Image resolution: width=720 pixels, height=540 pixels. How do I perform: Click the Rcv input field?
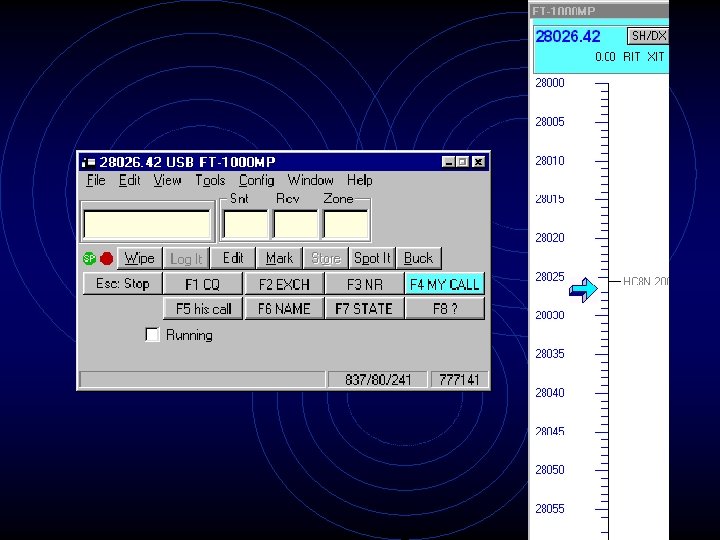[296, 224]
